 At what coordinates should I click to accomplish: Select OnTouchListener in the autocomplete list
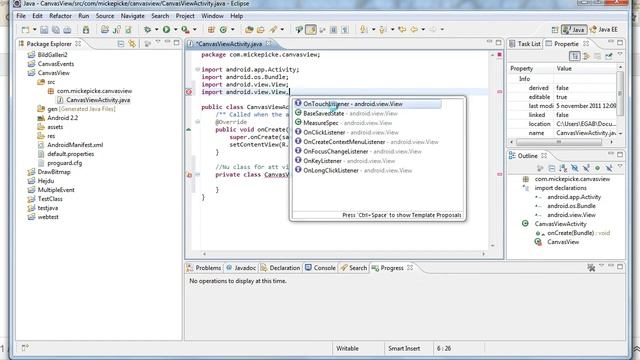(367, 104)
